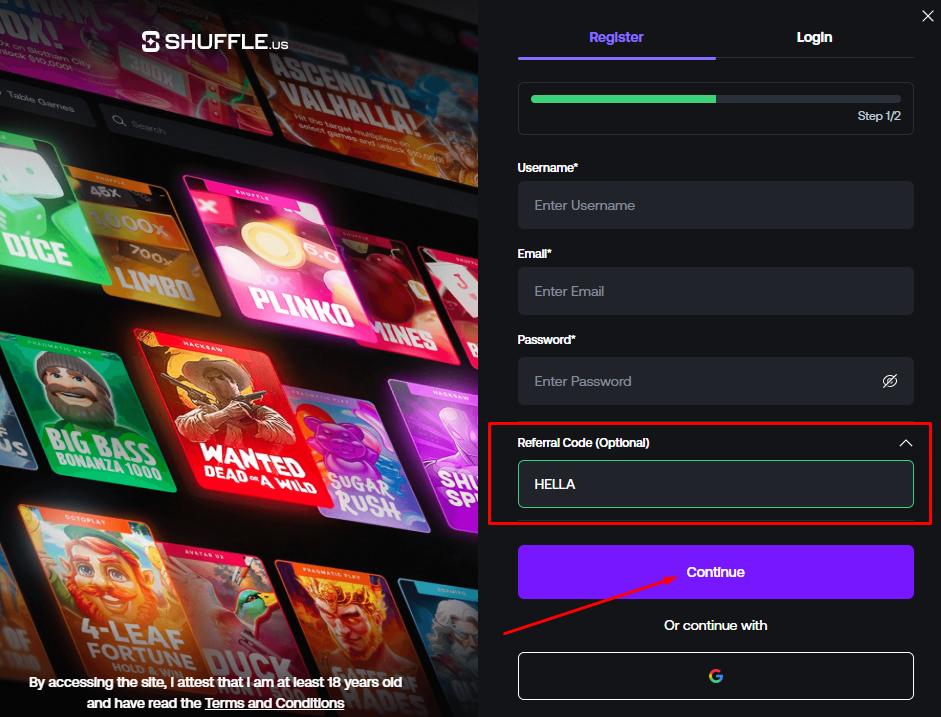Screen dimensions: 941x717
Task: Close the registration dialog
Action: tap(927, 14)
